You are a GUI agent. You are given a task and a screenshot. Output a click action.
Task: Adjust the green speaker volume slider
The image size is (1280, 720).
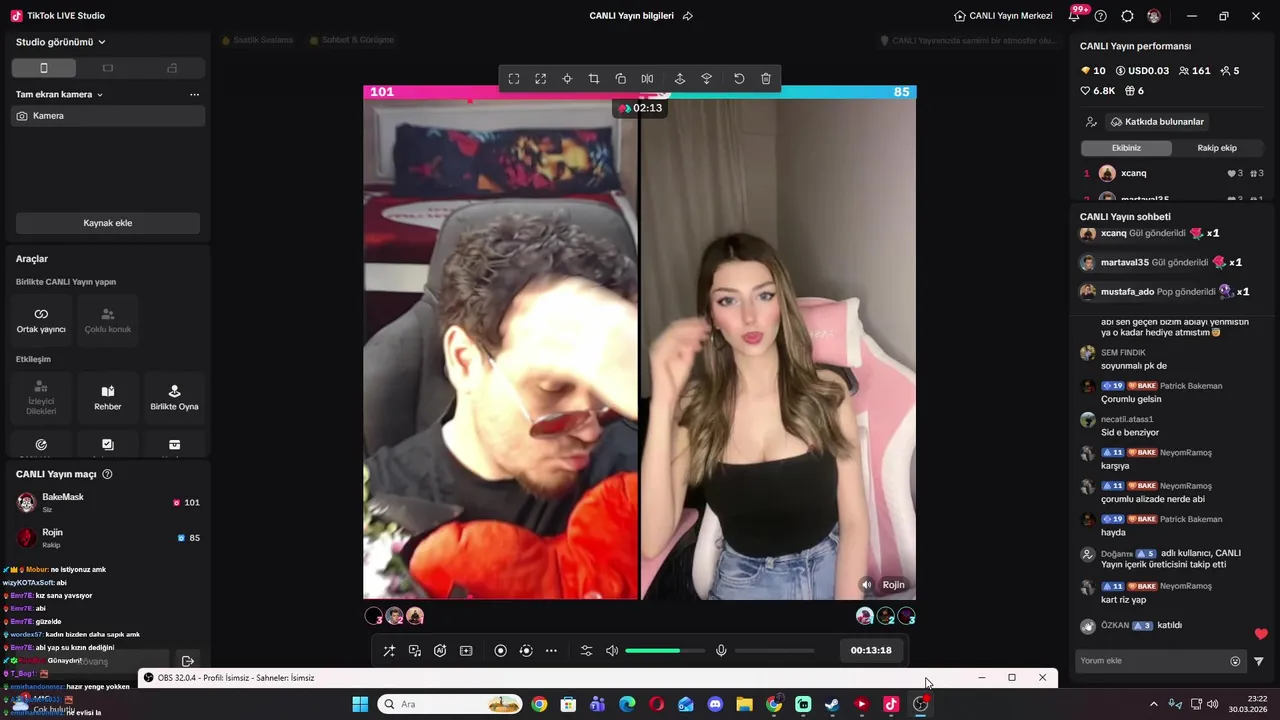point(666,651)
